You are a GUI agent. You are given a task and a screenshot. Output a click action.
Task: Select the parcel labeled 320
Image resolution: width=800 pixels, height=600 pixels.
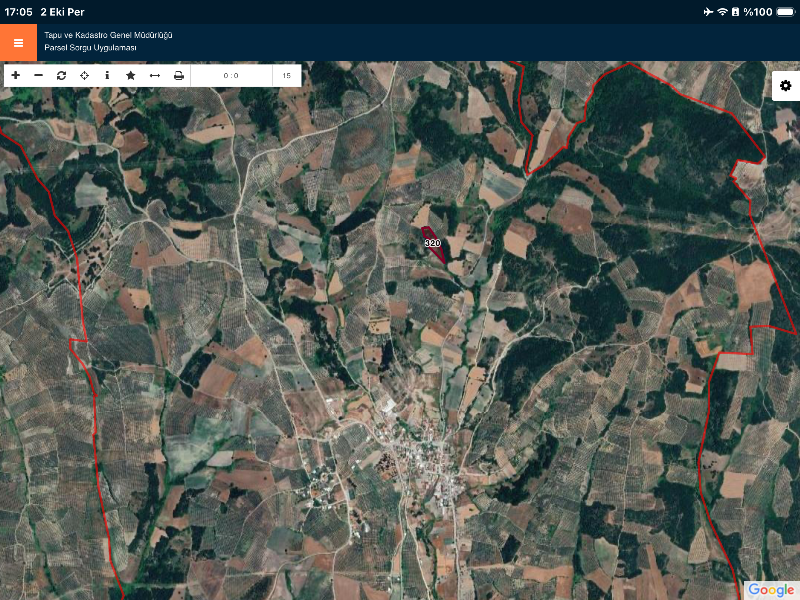433,244
